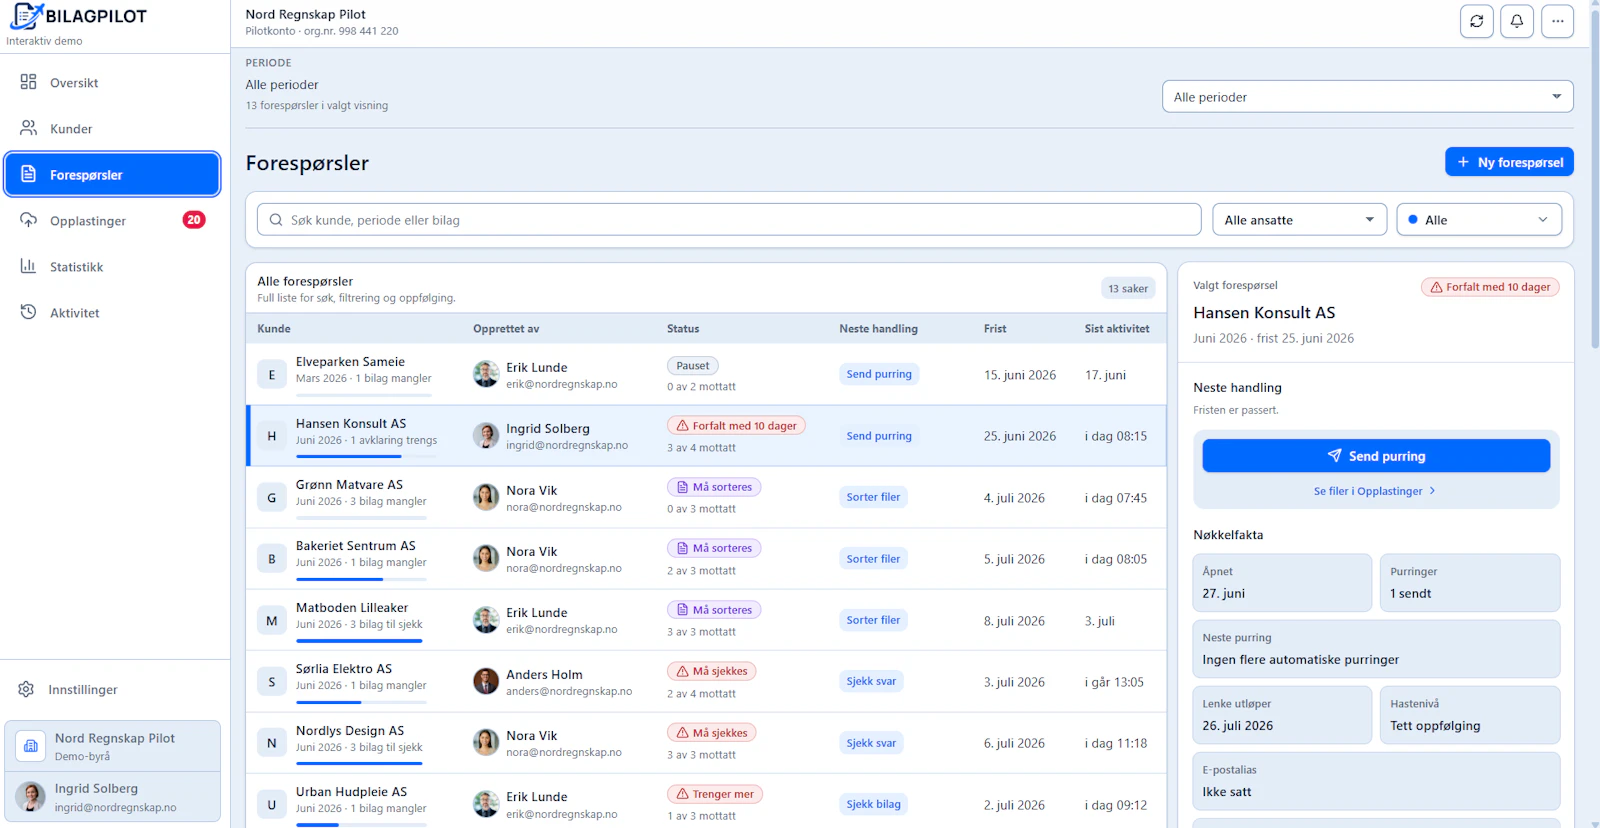Click Send purring in Hansen Konsult row

coord(879,436)
